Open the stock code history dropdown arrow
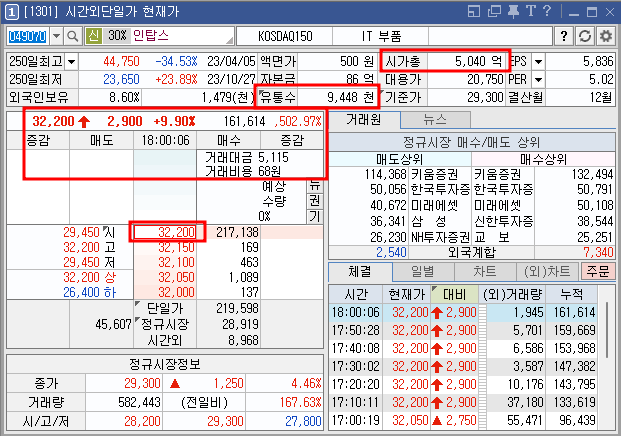The height and width of the screenshot is (436, 621). pos(57,36)
